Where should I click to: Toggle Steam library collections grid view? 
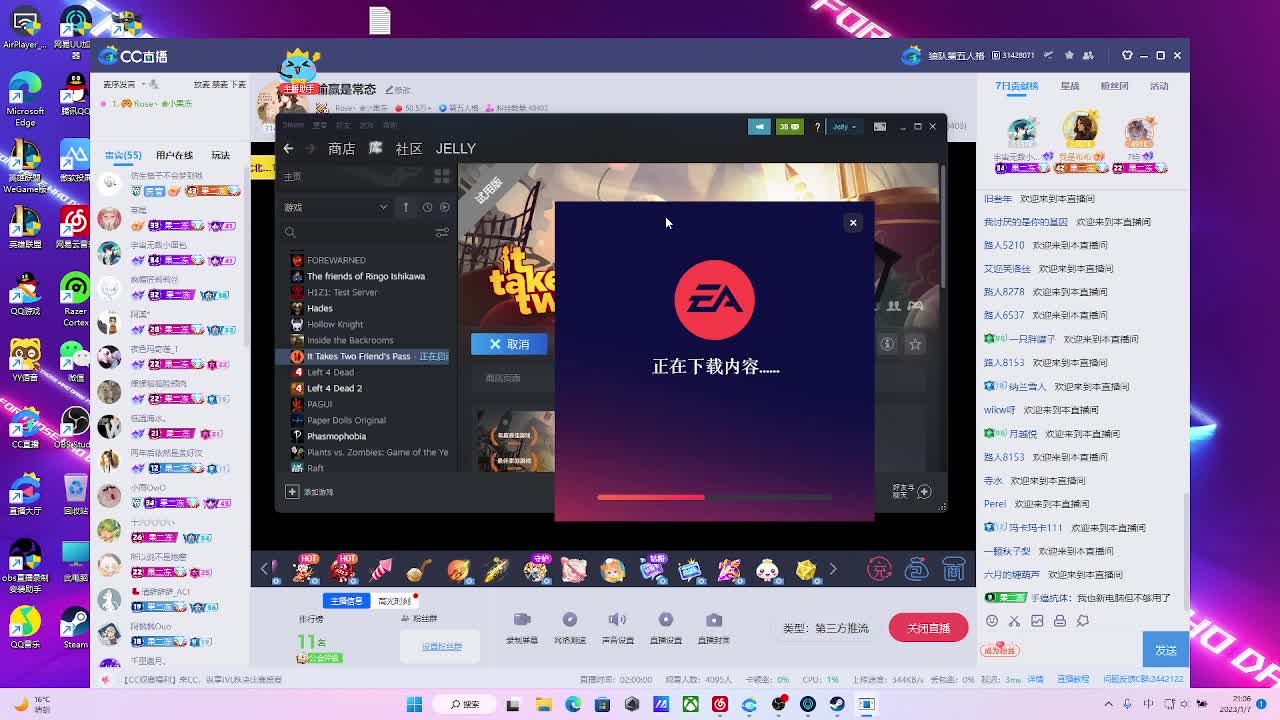(442, 177)
